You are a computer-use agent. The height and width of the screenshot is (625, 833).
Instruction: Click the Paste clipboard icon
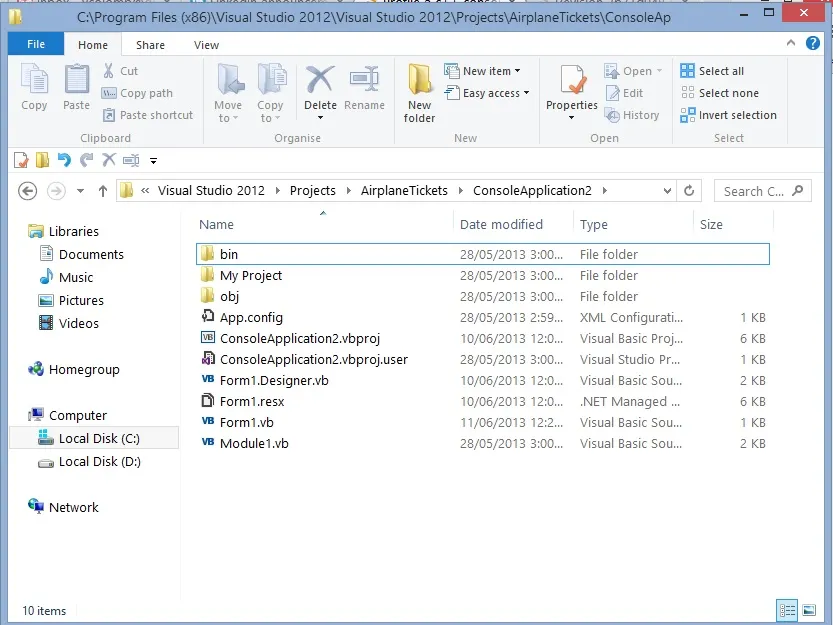(77, 79)
